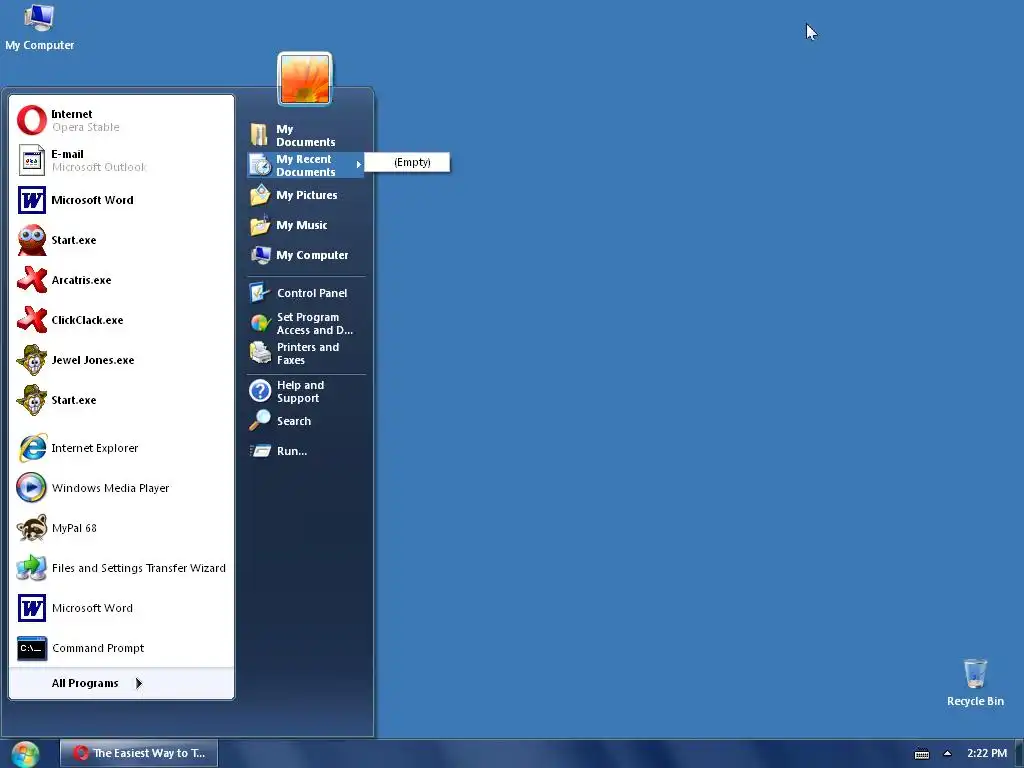
Task: Open Arcatris.exe icon
Action: point(31,280)
